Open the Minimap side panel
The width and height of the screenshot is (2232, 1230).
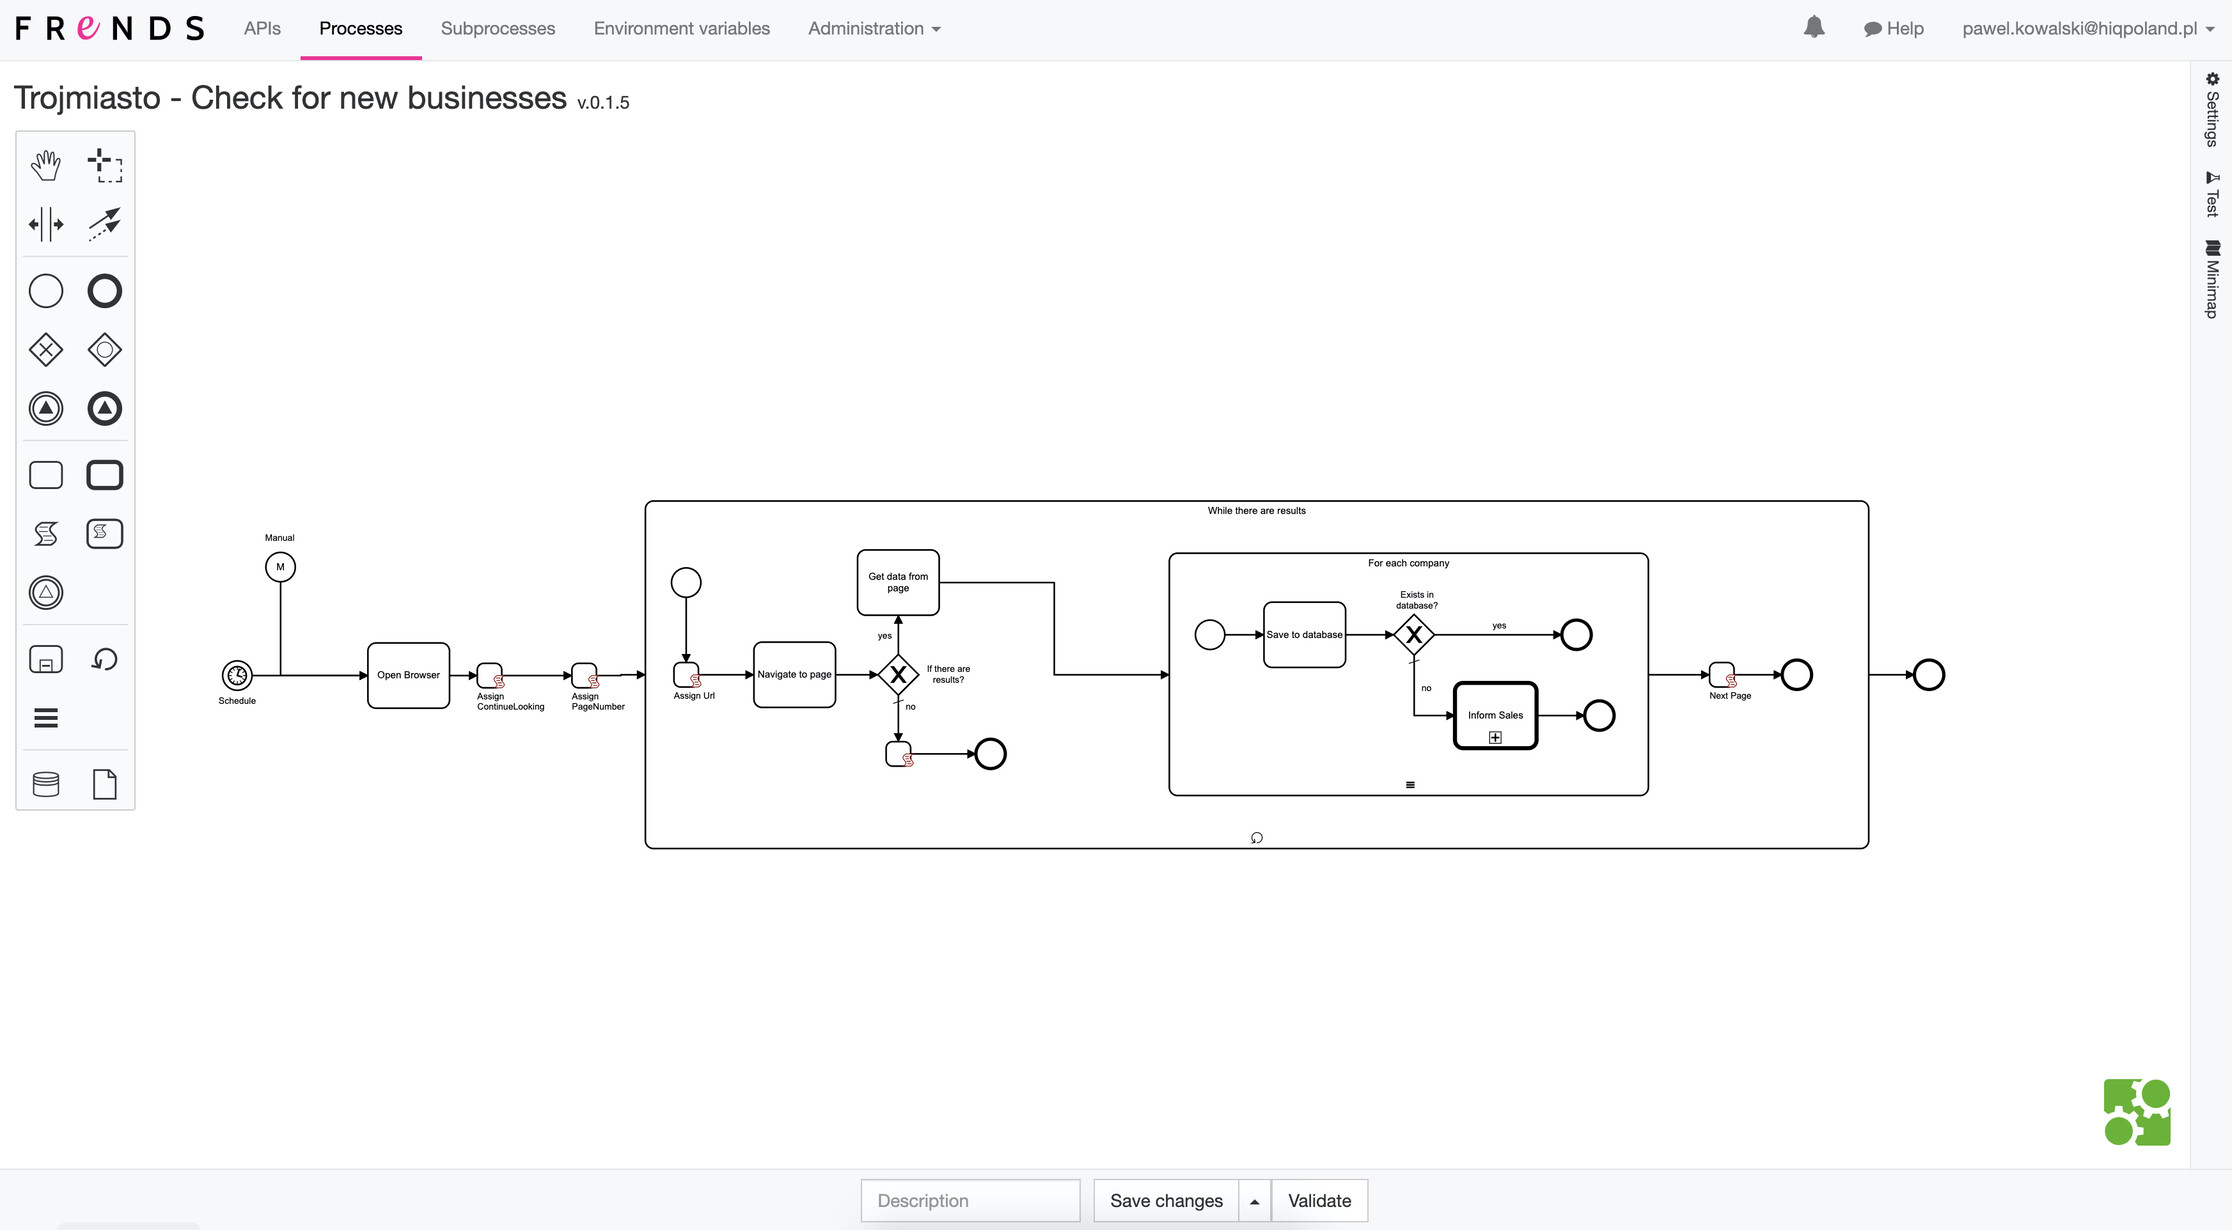tap(2212, 280)
